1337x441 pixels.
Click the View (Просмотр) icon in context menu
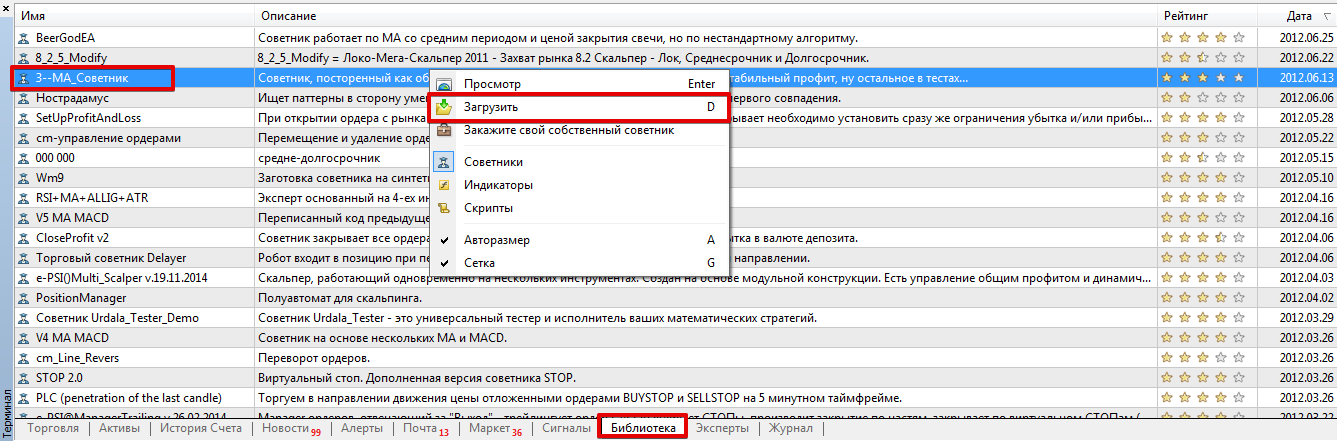pos(444,85)
